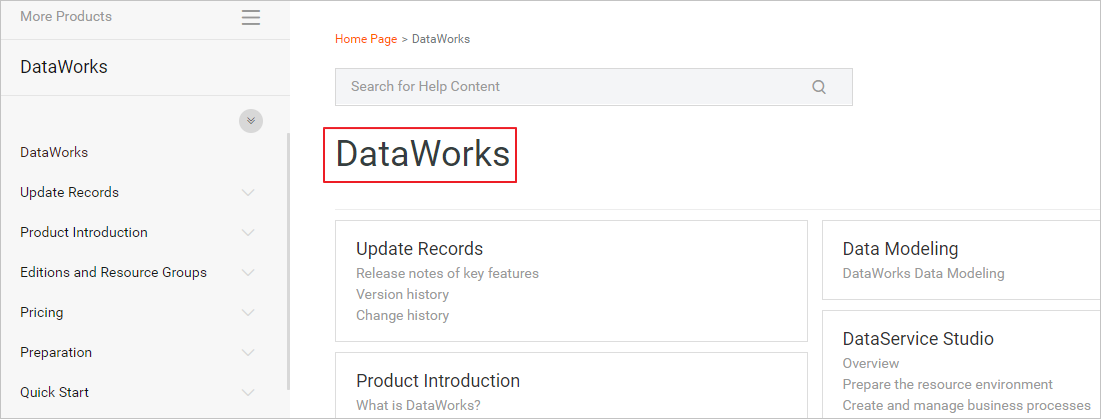Focus the Search for Help Content field
This screenshot has height=419, width=1101.
point(593,87)
